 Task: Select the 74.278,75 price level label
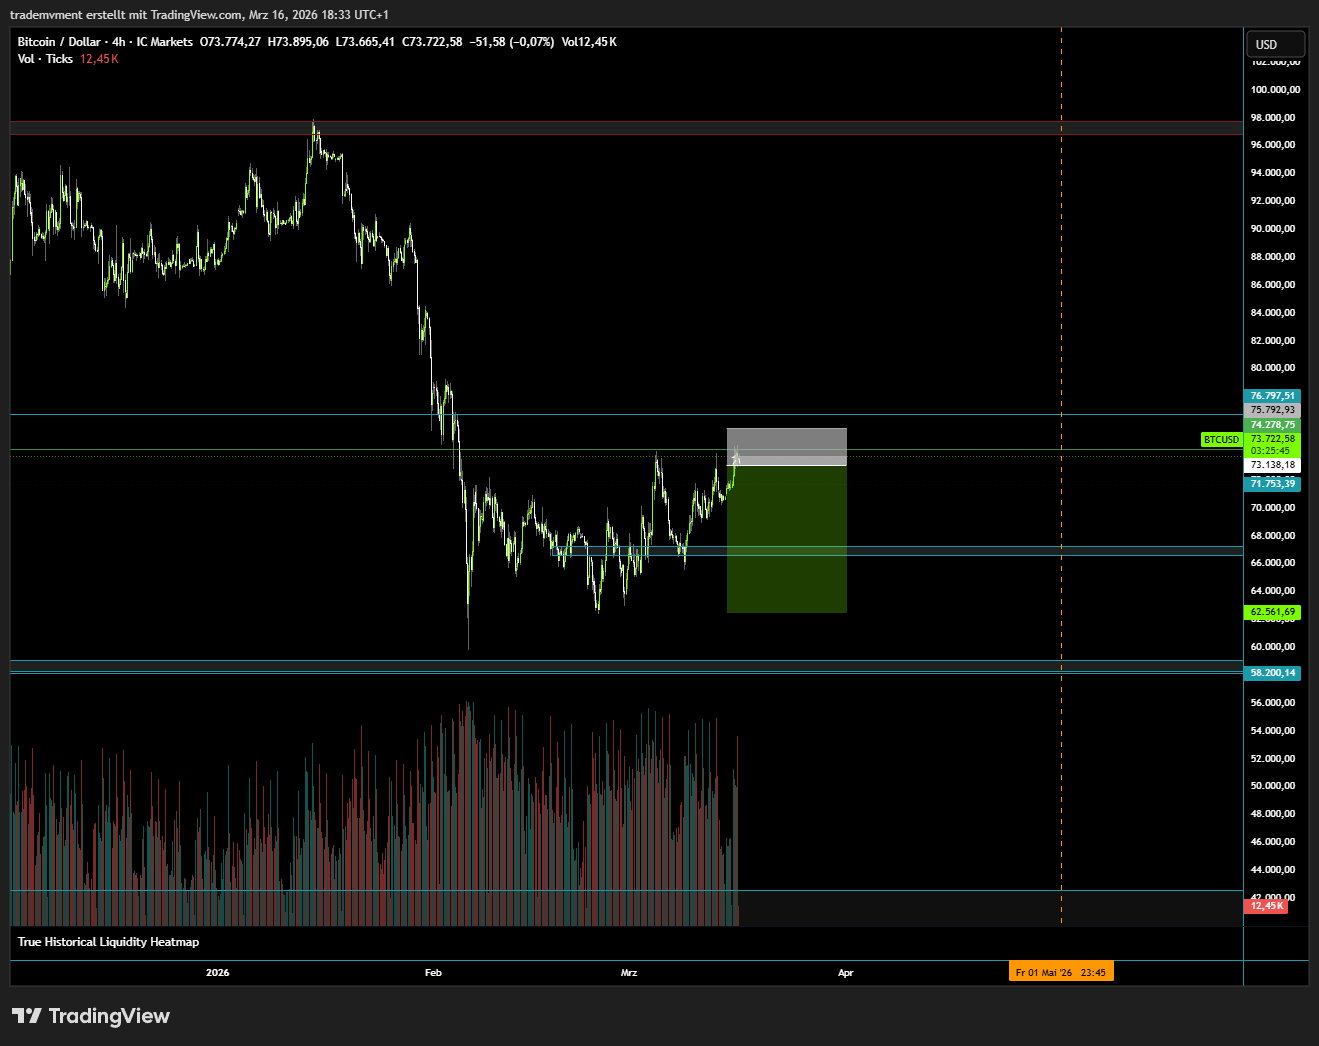(1271, 424)
